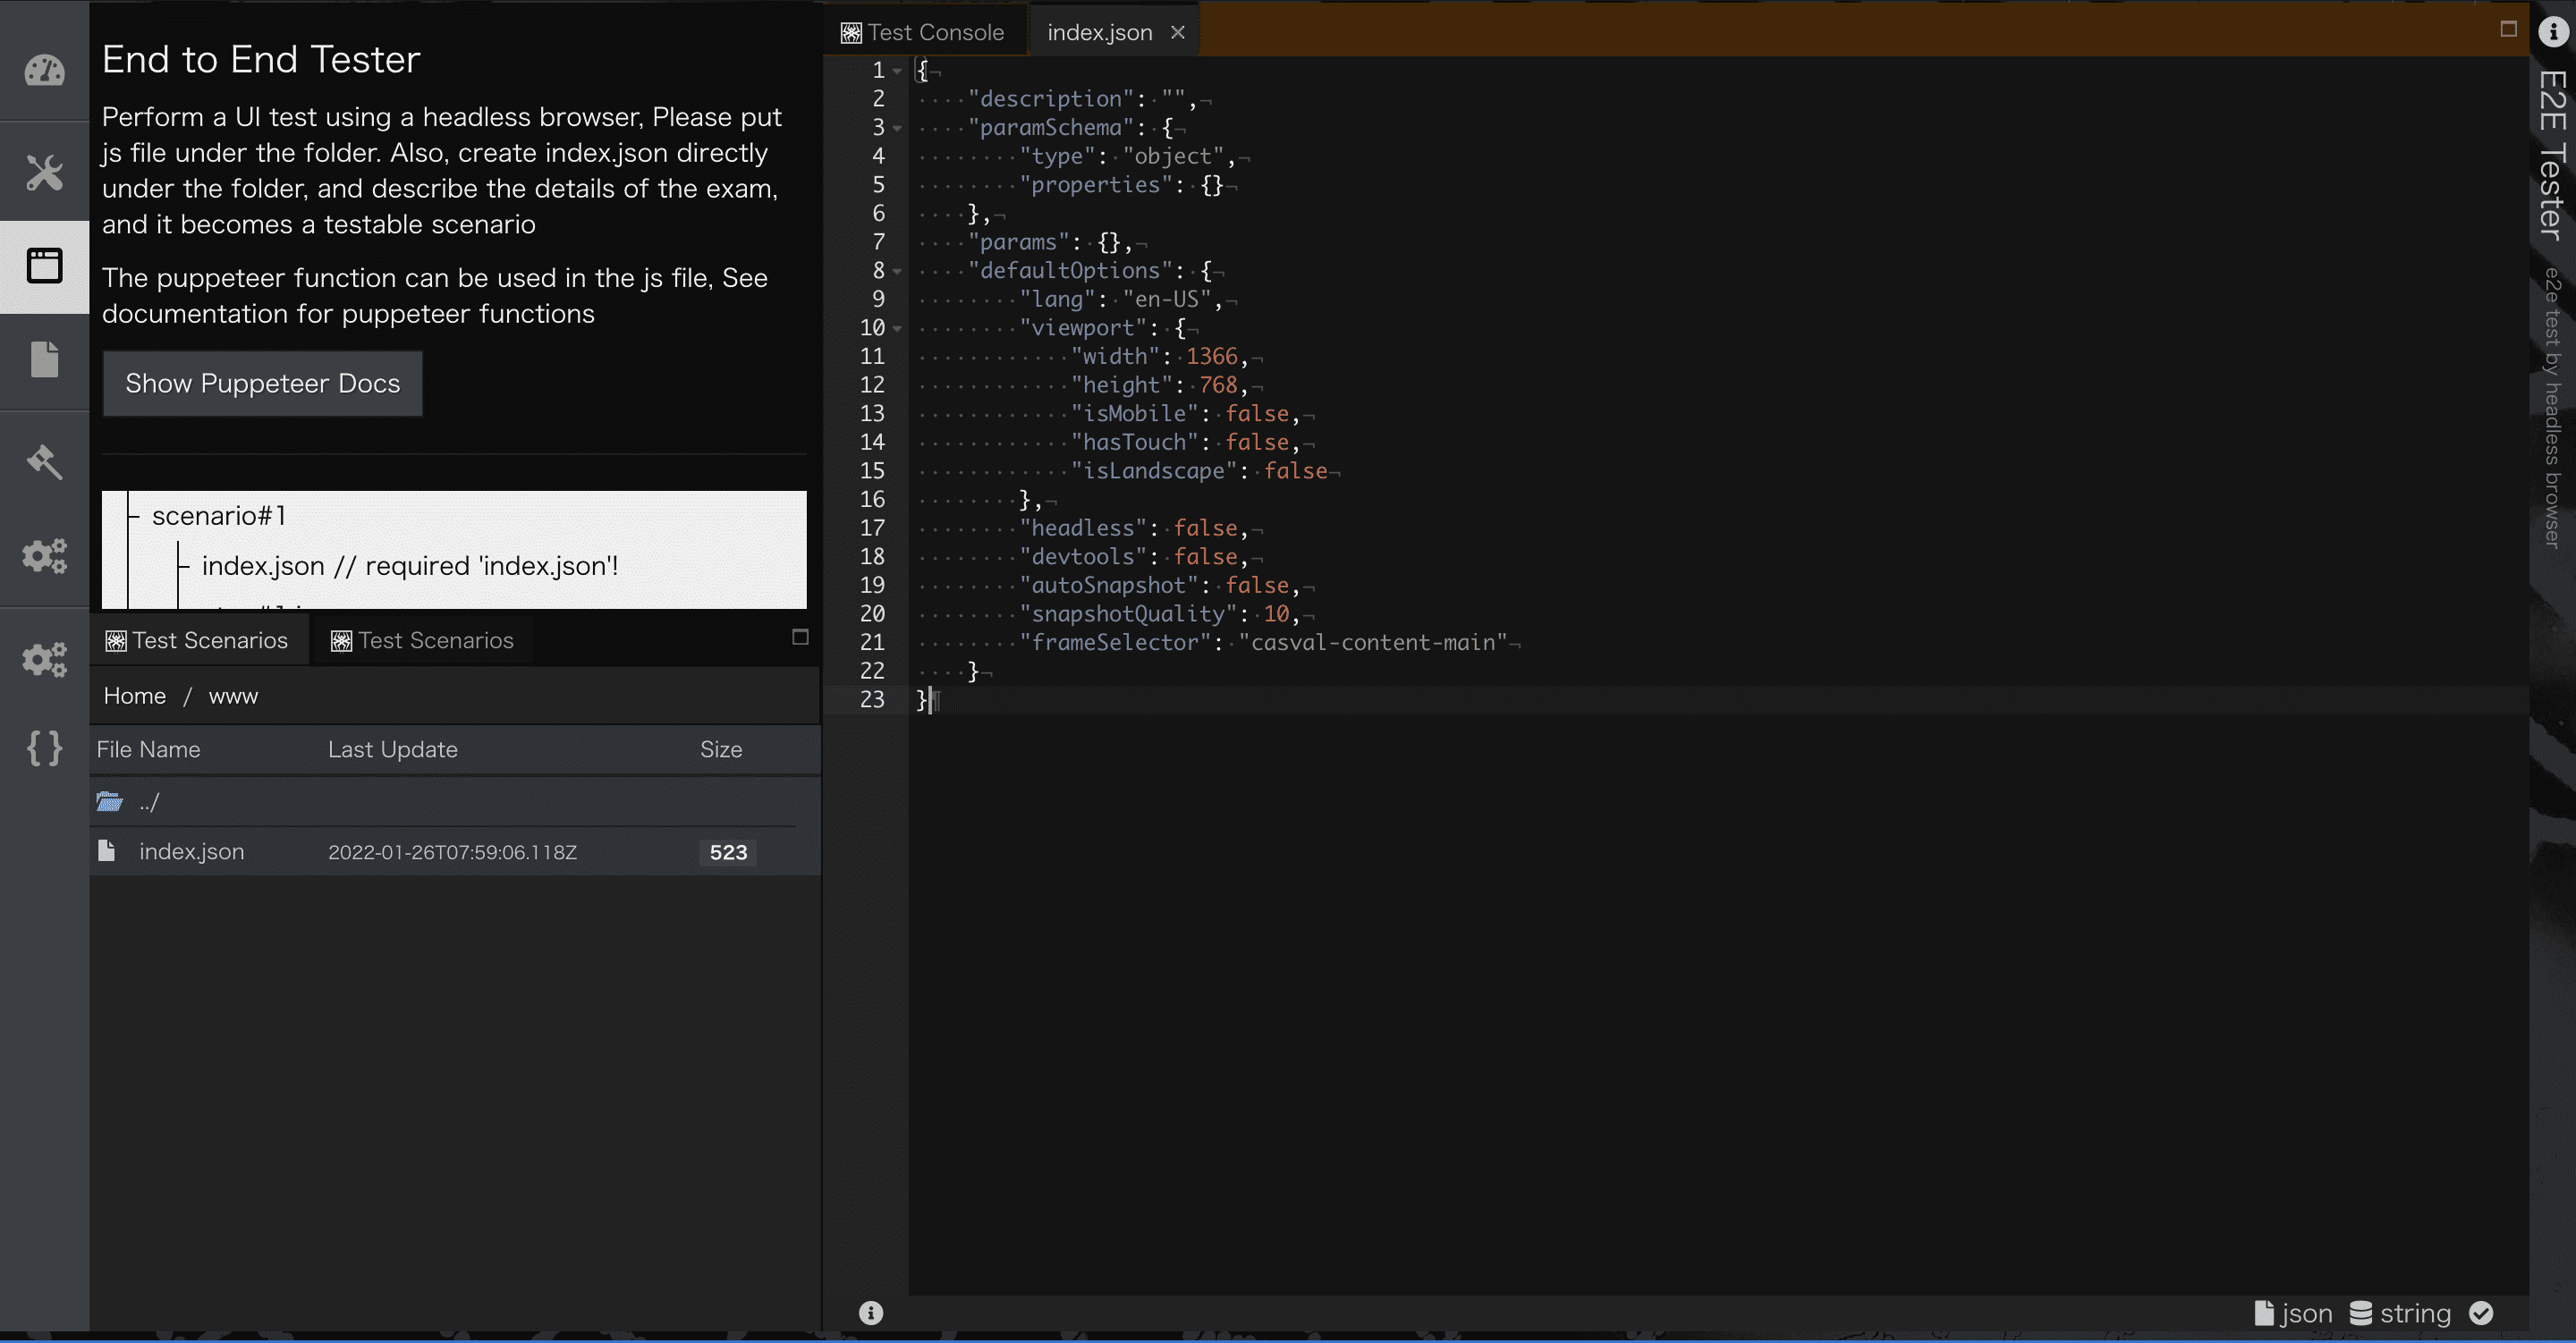
Task: Click the vertical E2E Tester title
Action: pos(2551,155)
